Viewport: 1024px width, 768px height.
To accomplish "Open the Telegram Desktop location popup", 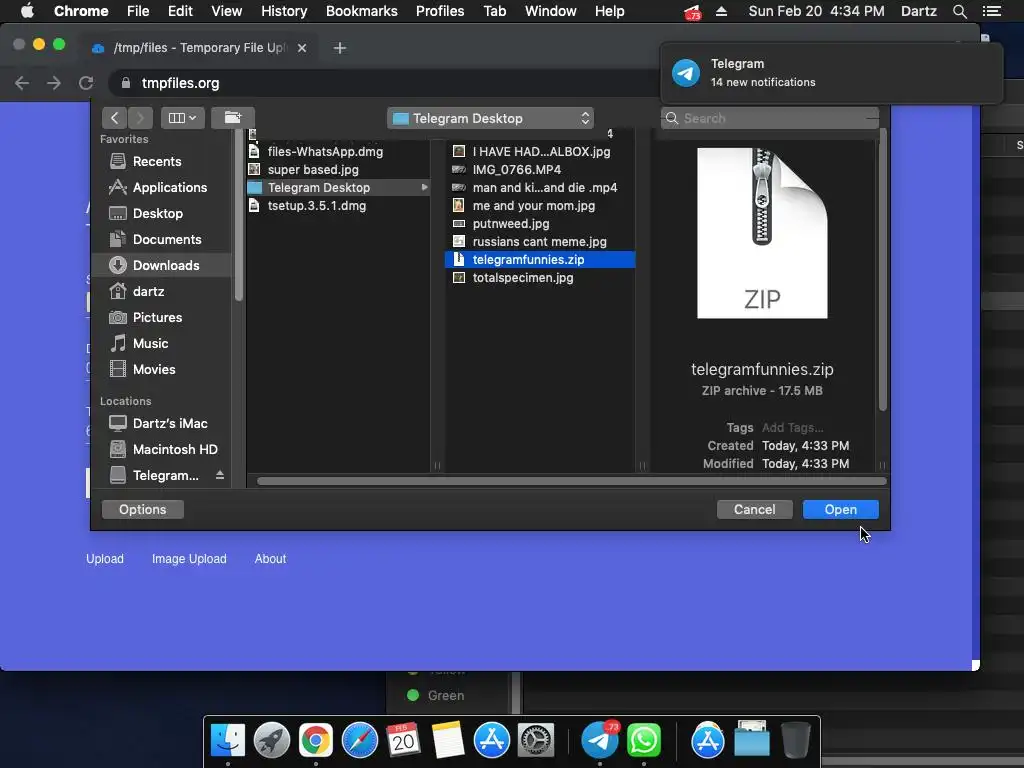I will [490, 118].
